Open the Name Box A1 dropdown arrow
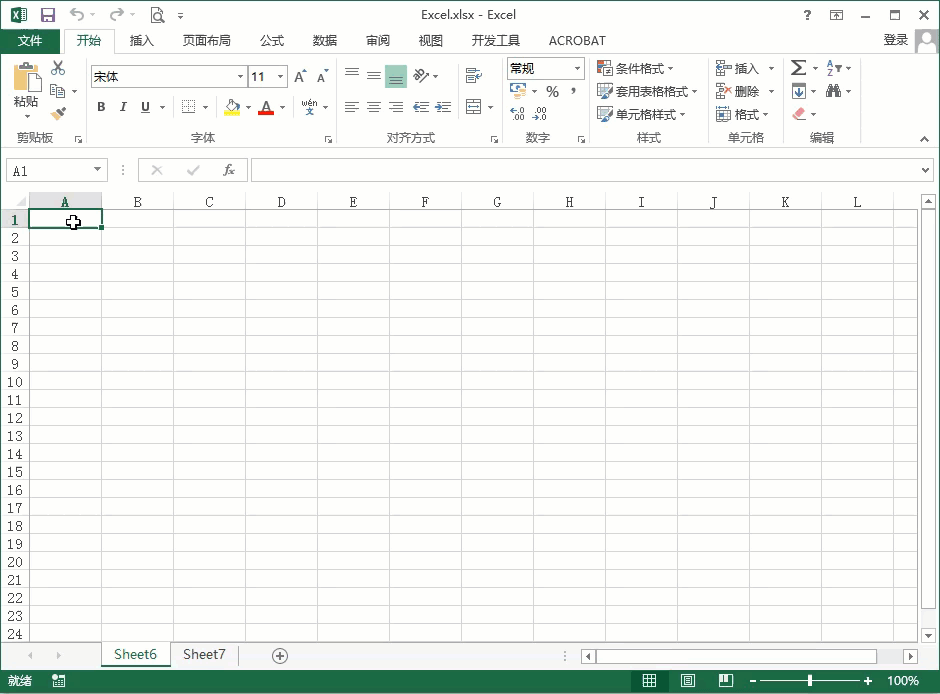 [x=97, y=170]
